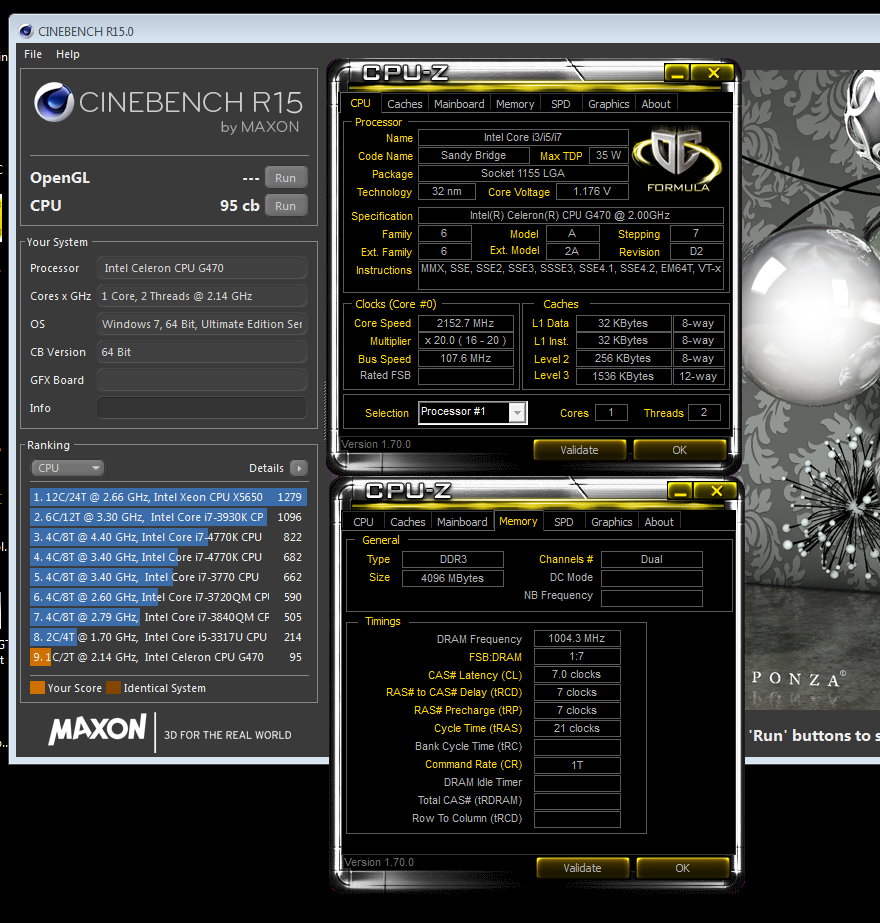Minimize the bottom CPU-Z Memory window
Image resolution: width=880 pixels, height=923 pixels.
point(680,491)
